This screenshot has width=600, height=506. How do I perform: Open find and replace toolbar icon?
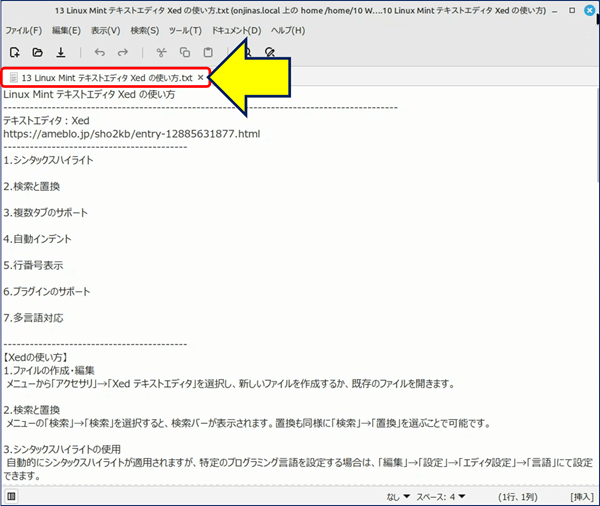(x=270, y=52)
